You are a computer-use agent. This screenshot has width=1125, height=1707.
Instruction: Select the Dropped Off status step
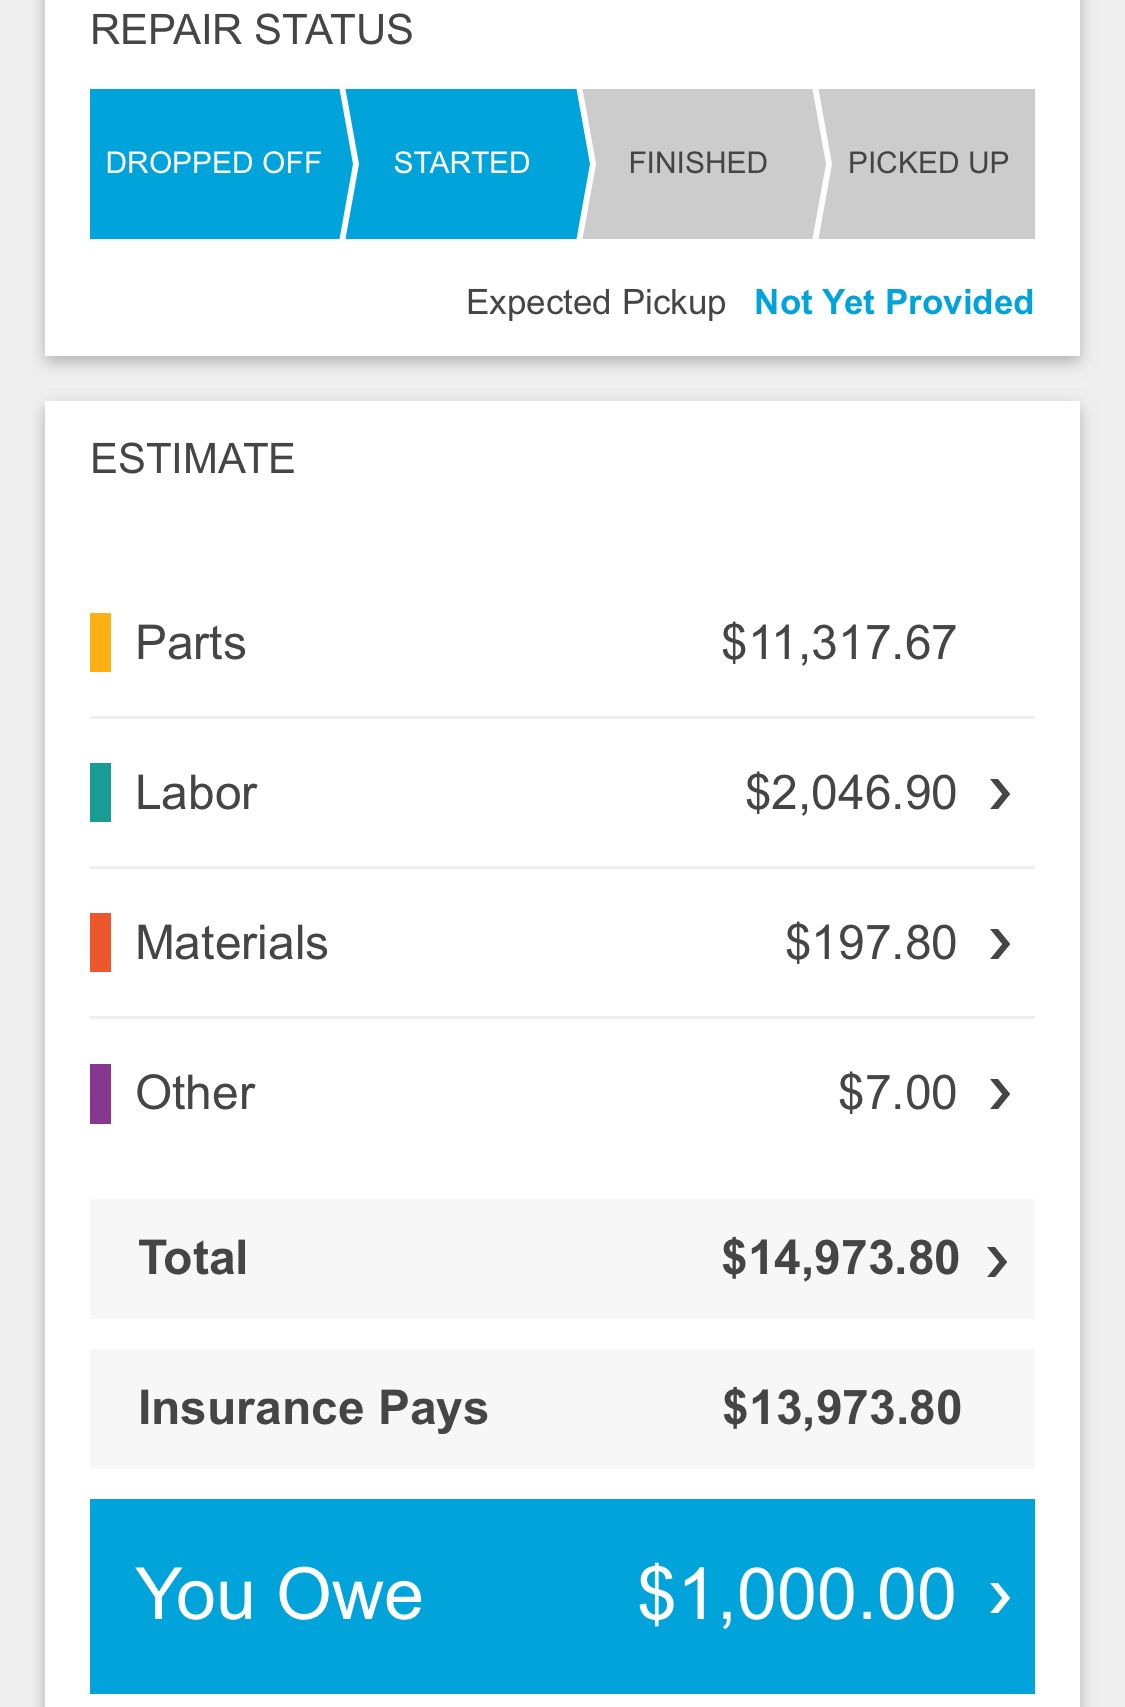(x=214, y=163)
